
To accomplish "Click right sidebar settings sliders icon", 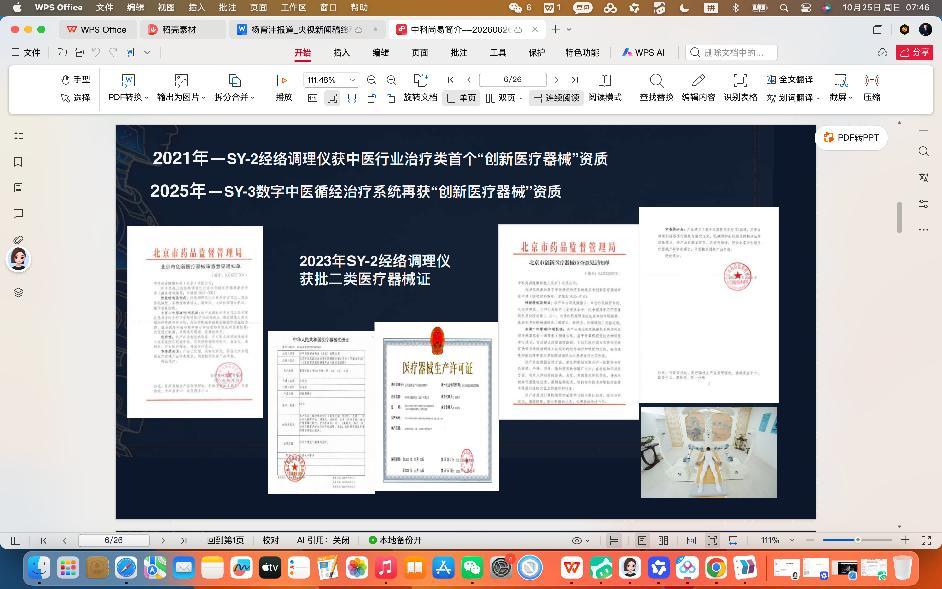I will pos(924,204).
